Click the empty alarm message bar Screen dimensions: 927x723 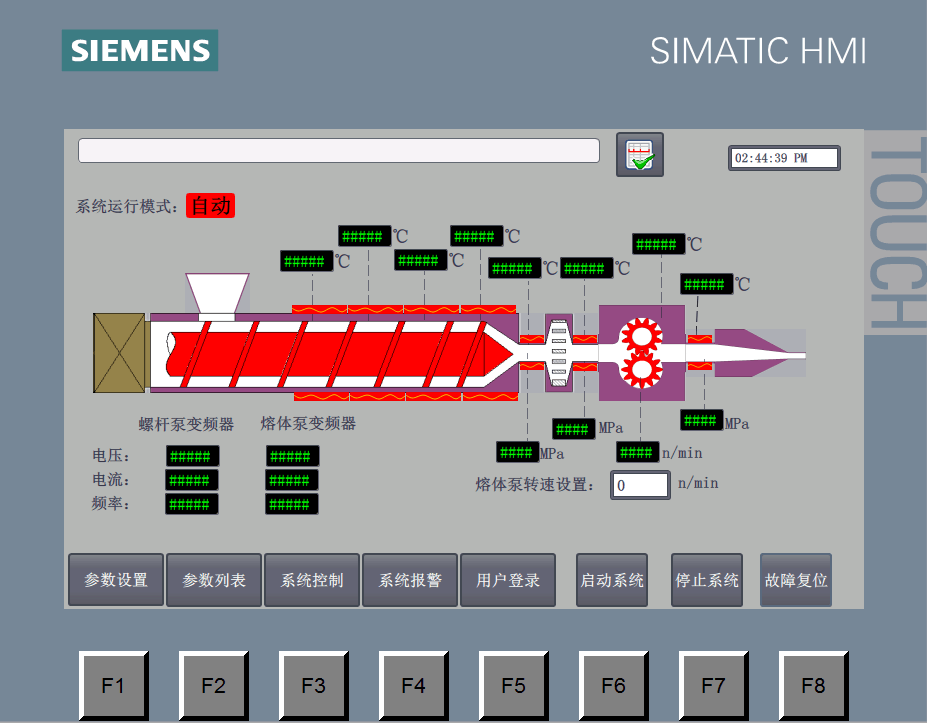pyautogui.click(x=338, y=150)
